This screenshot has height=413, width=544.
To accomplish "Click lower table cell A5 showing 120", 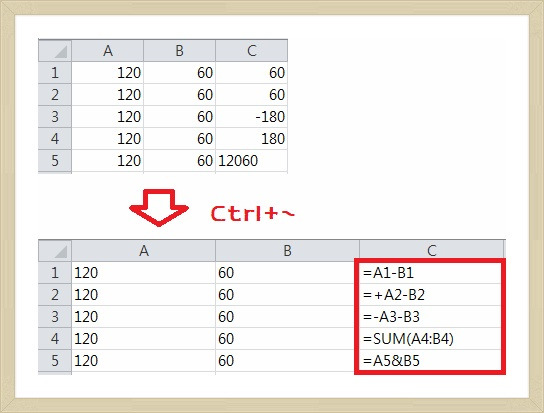I will tap(144, 360).
